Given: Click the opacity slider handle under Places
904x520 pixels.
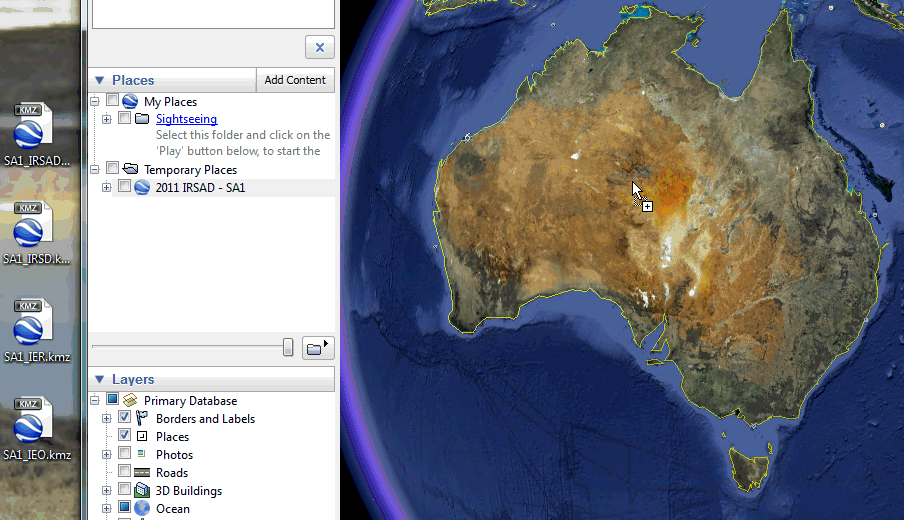Looking at the screenshot, I should [x=288, y=347].
